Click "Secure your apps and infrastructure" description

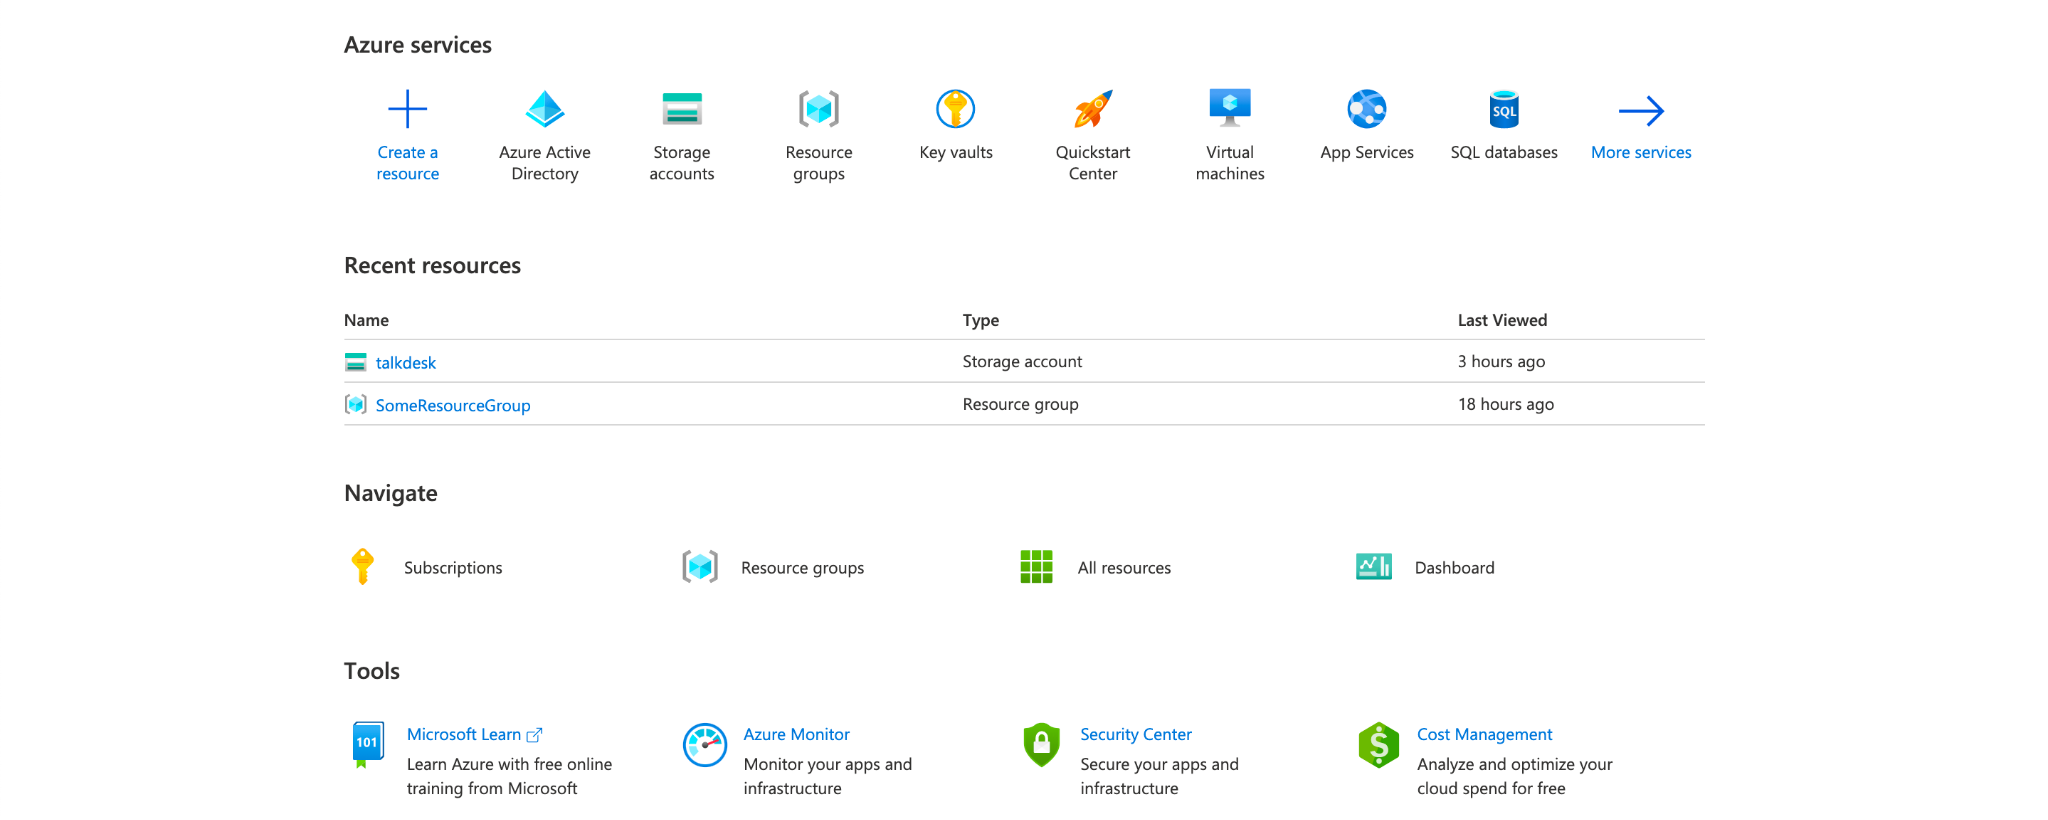pos(1159,776)
